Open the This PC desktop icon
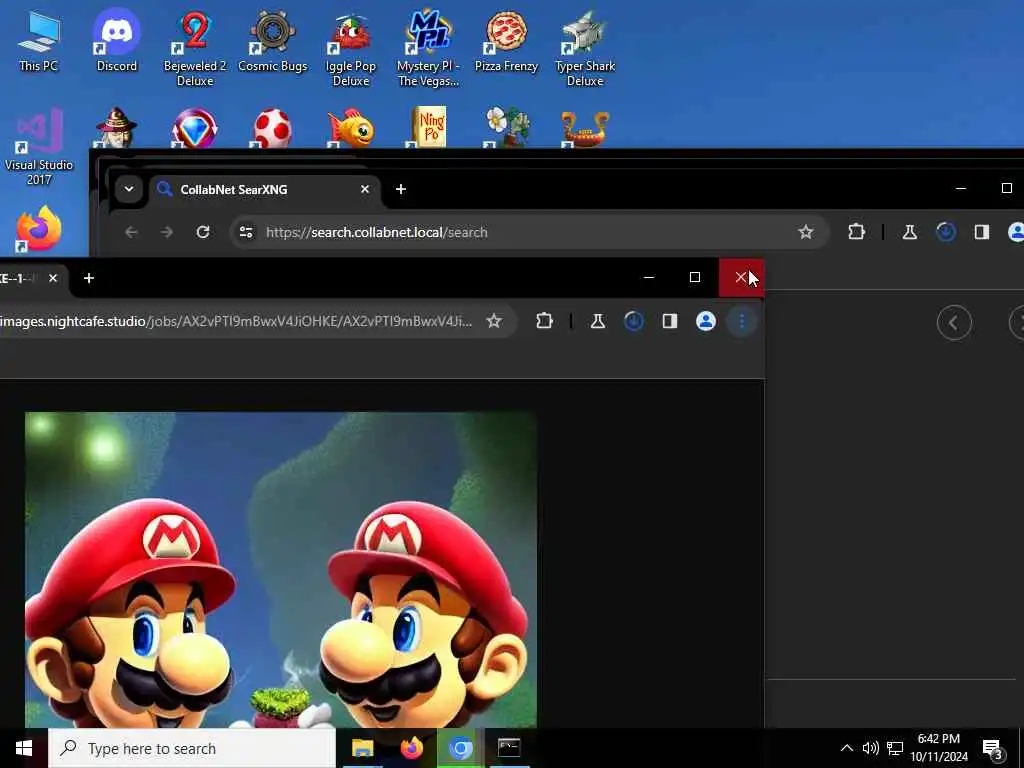The width and height of the screenshot is (1024, 768). (39, 41)
